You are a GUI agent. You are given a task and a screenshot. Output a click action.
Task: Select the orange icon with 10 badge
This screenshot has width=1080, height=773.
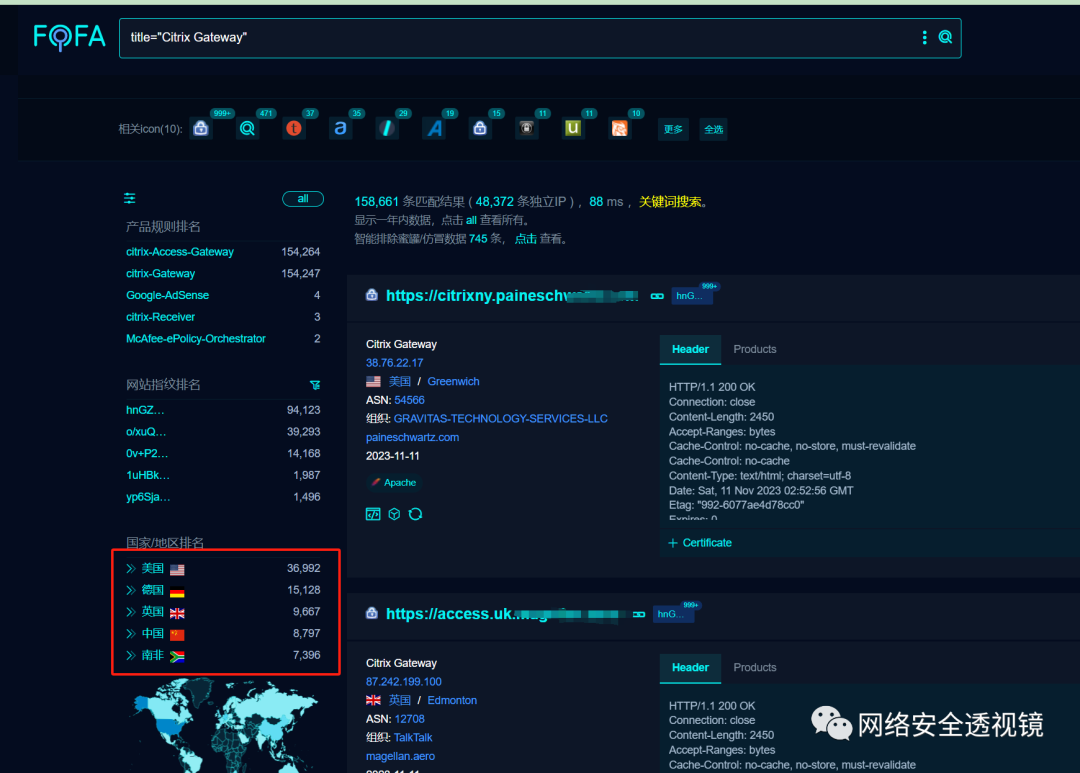click(619, 128)
